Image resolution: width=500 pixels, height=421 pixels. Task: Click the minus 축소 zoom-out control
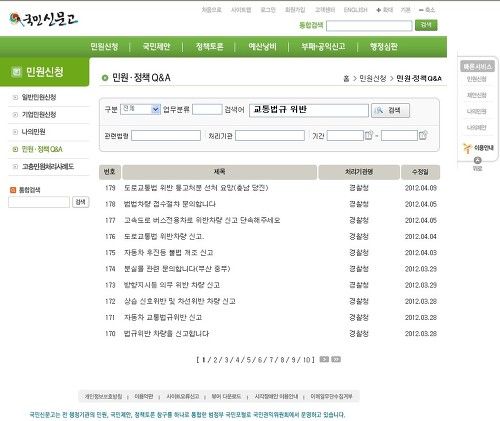pos(427,10)
